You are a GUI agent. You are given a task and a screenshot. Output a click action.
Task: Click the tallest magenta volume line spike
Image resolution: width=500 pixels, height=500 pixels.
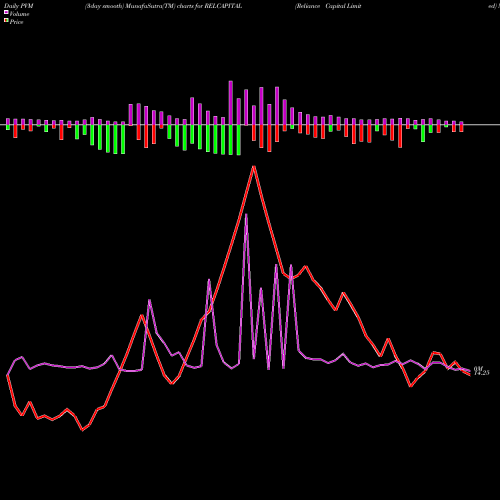tap(246, 215)
